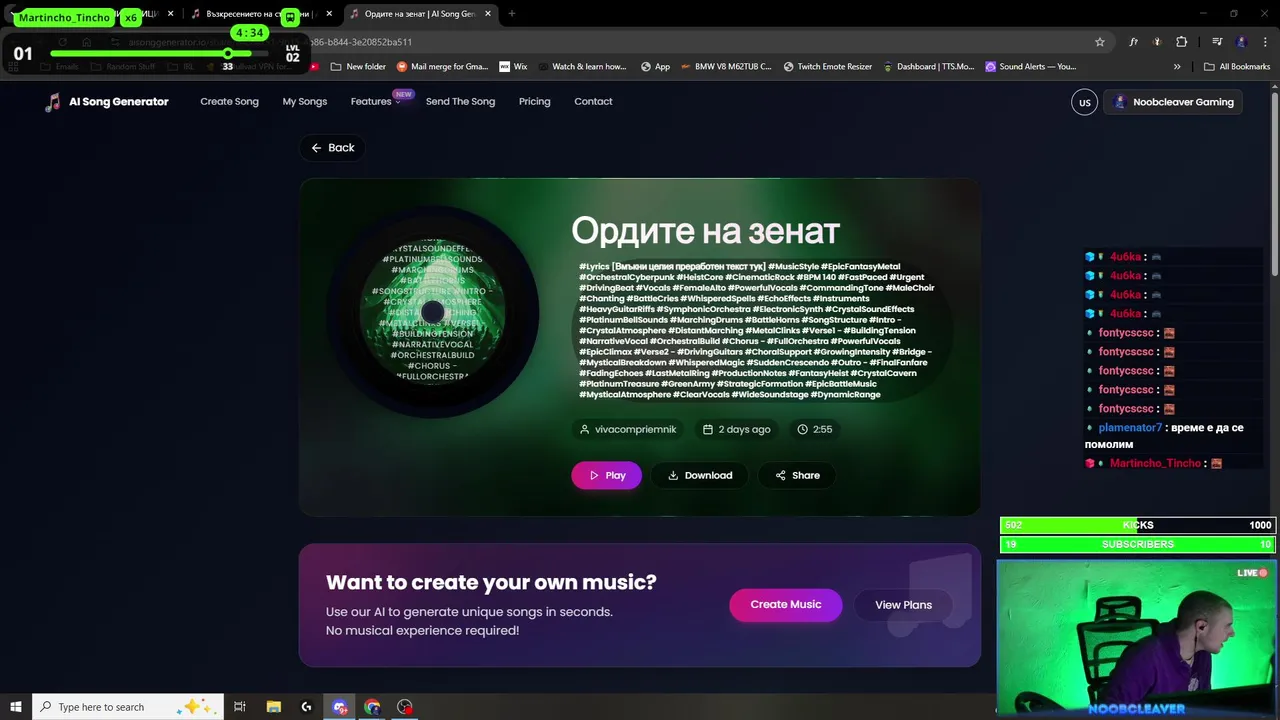Open Task View in taskbar
1280x720 pixels.
tap(240, 707)
